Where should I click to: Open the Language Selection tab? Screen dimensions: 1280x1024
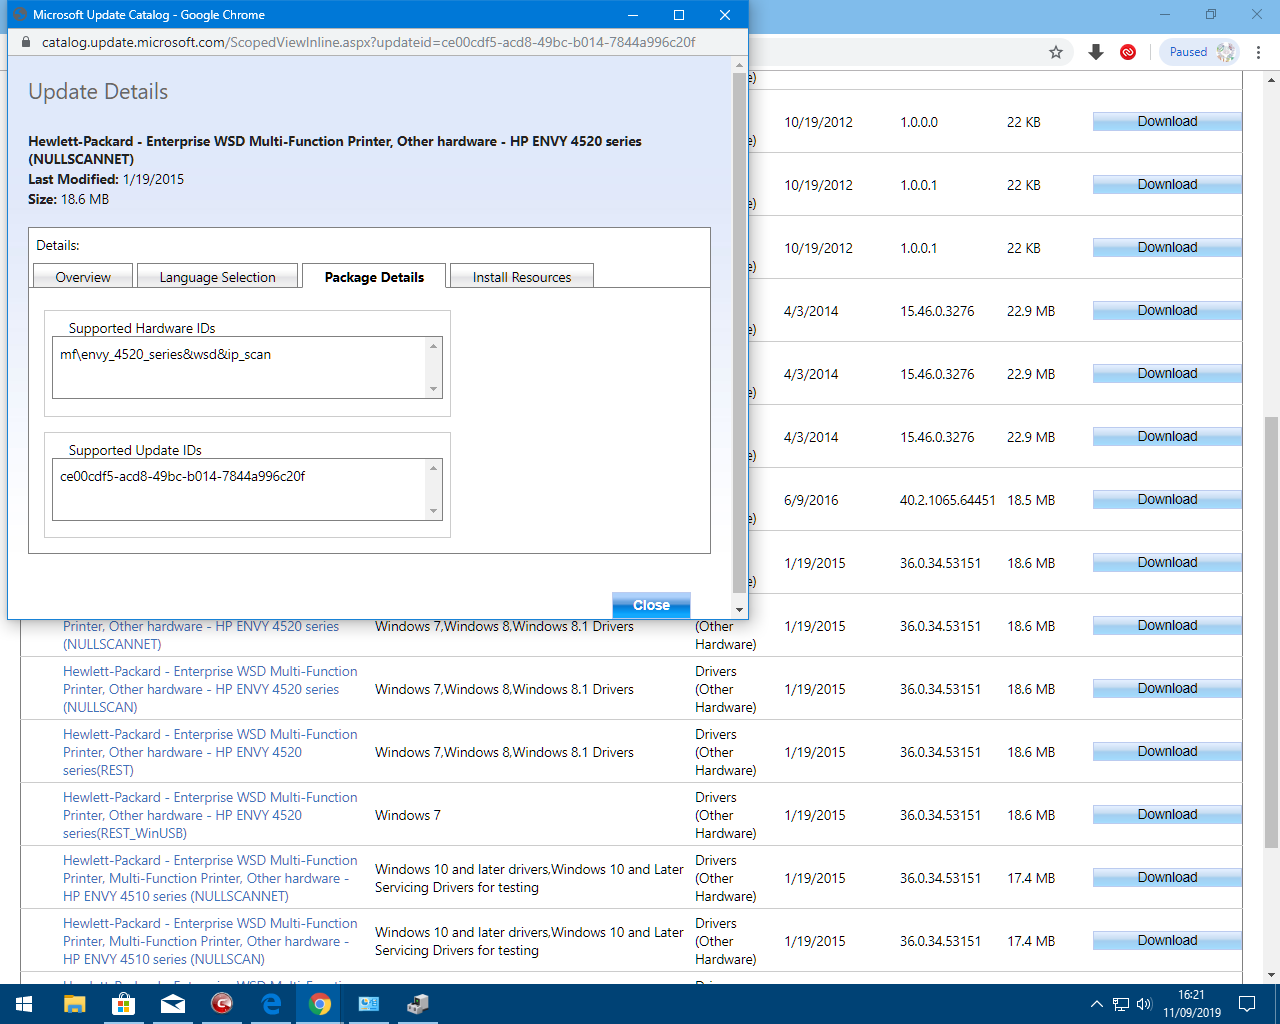217,277
